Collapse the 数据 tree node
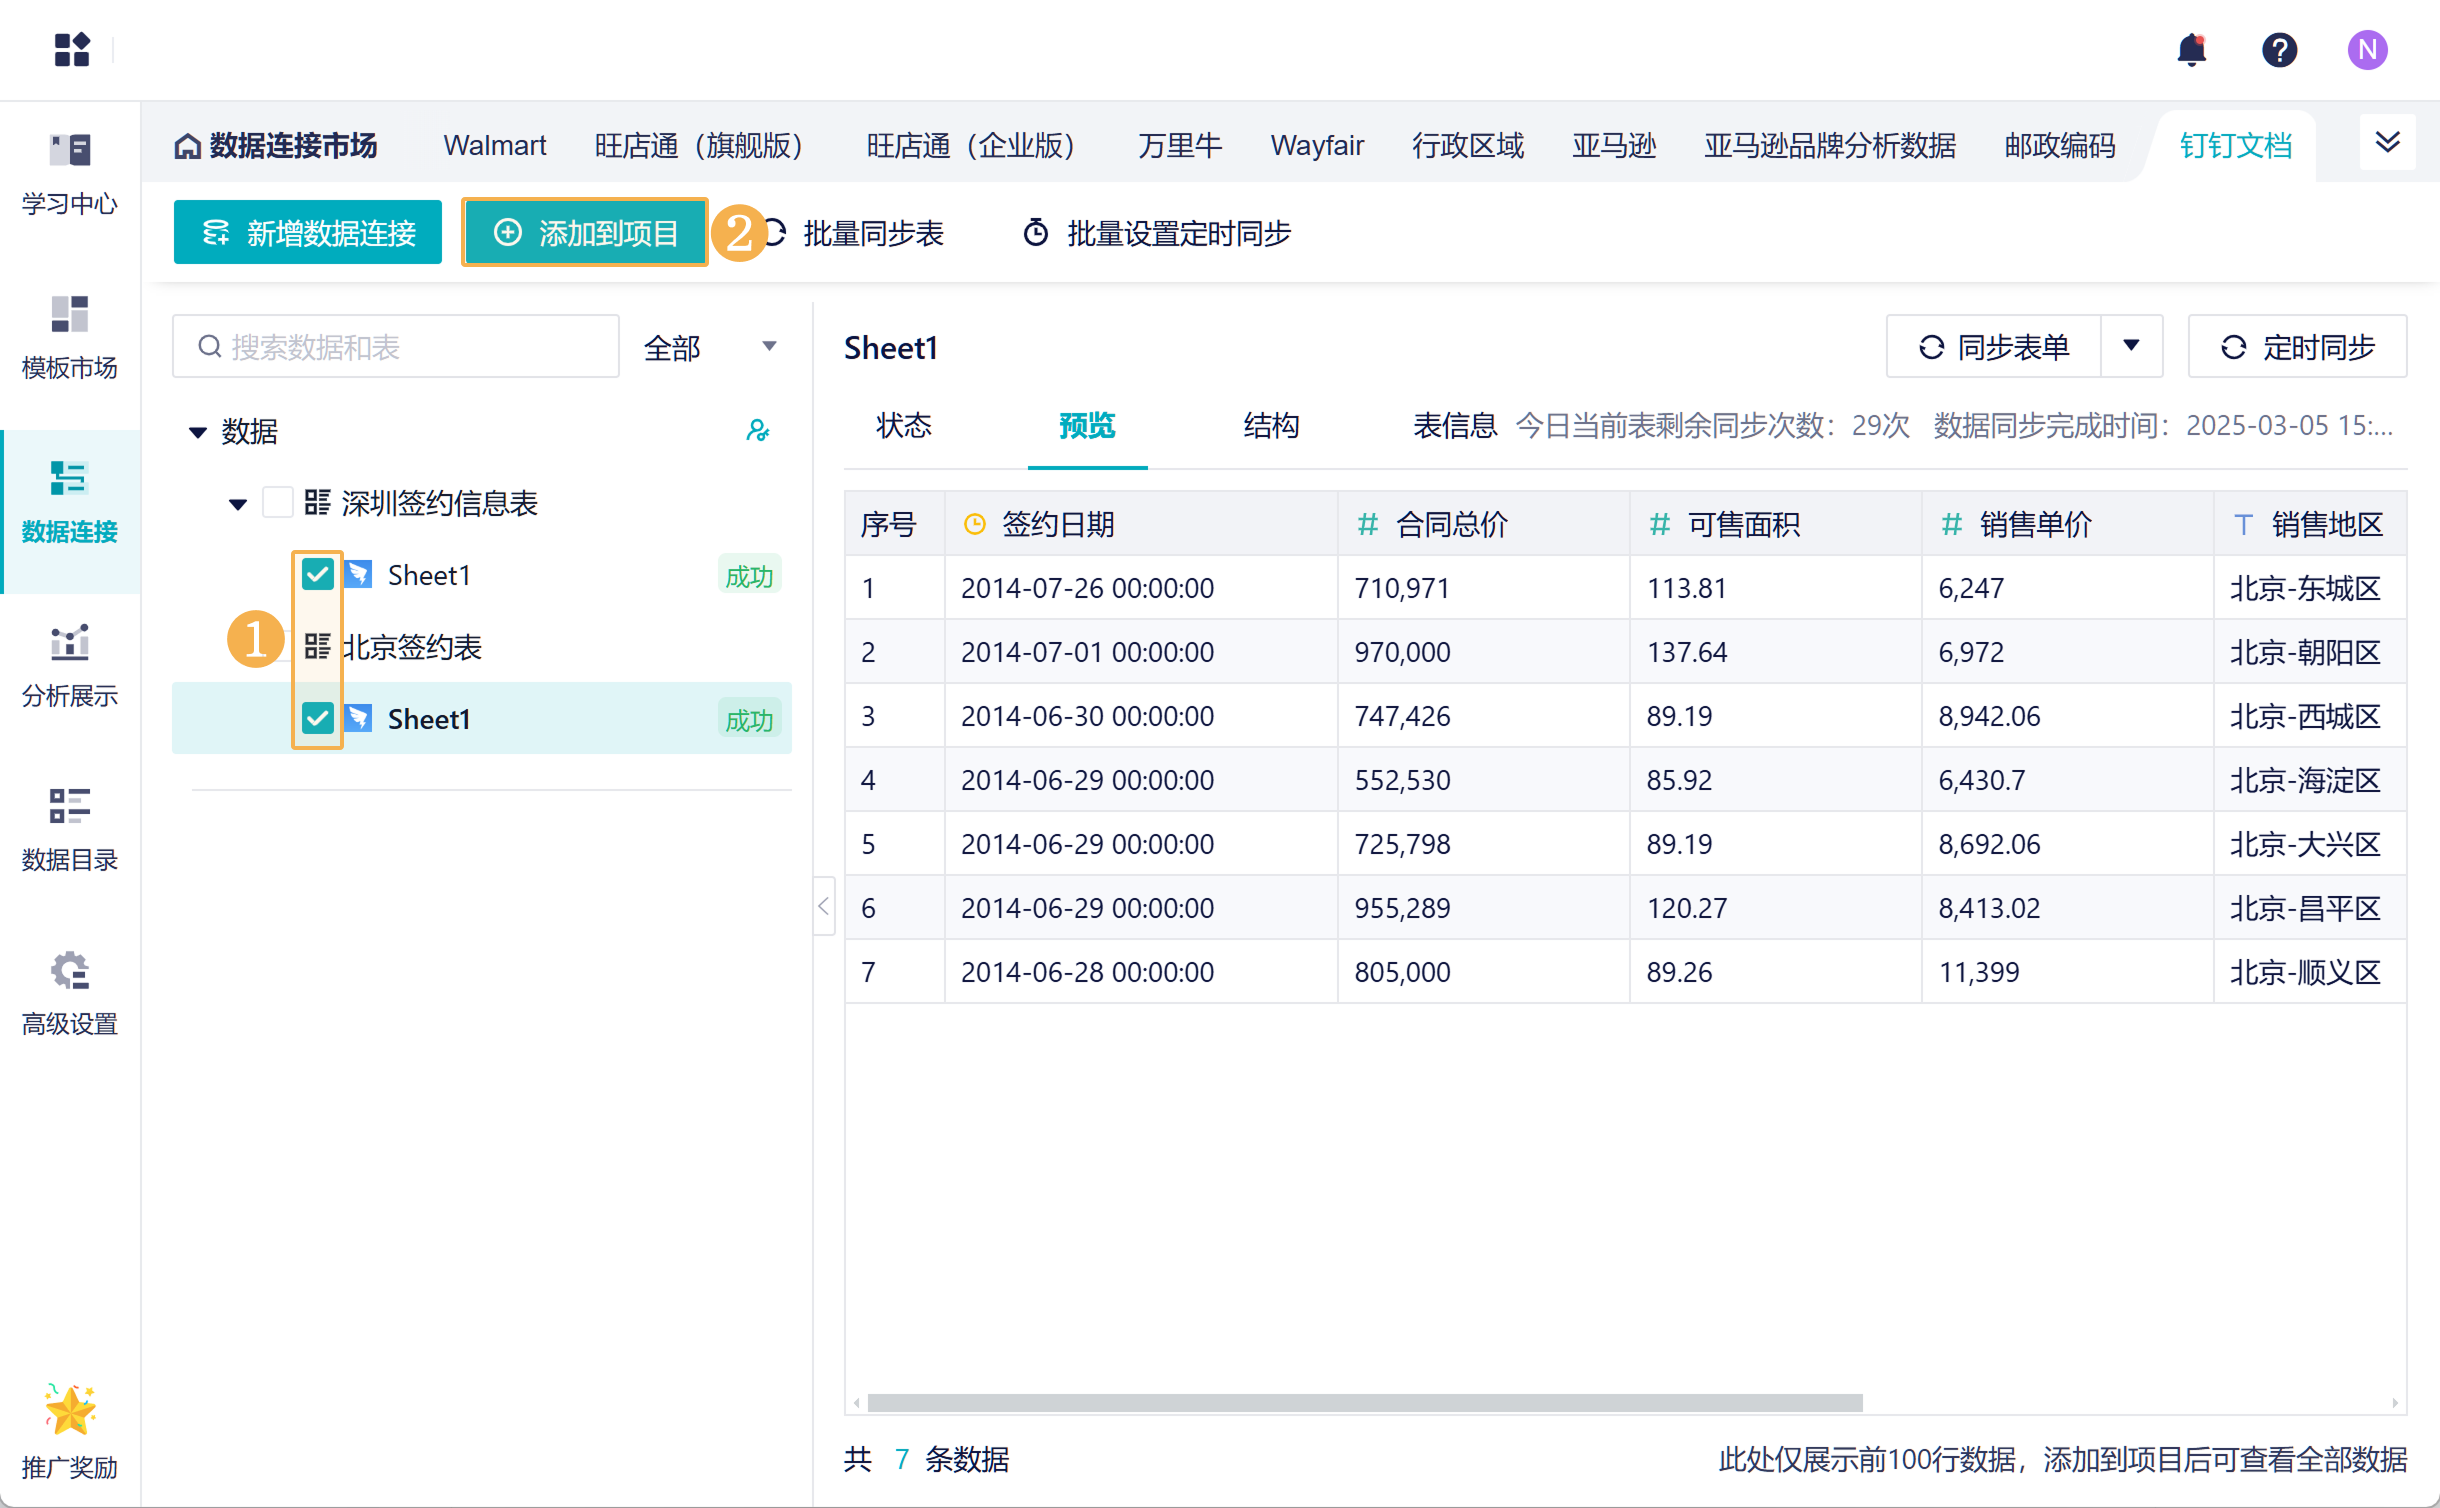The image size is (2440, 1508). click(x=198, y=432)
